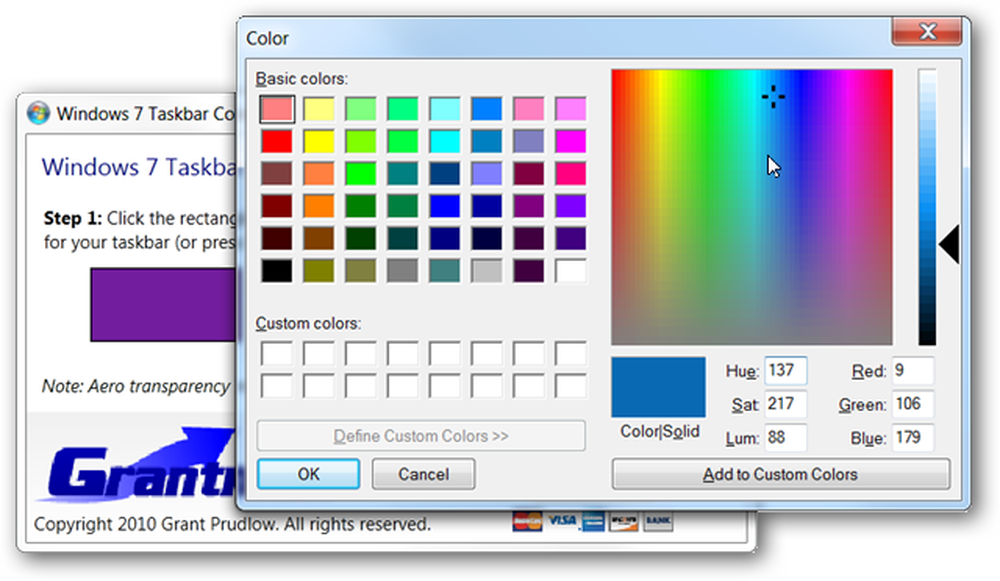
Task: Click the Red value field
Action: [x=913, y=371]
